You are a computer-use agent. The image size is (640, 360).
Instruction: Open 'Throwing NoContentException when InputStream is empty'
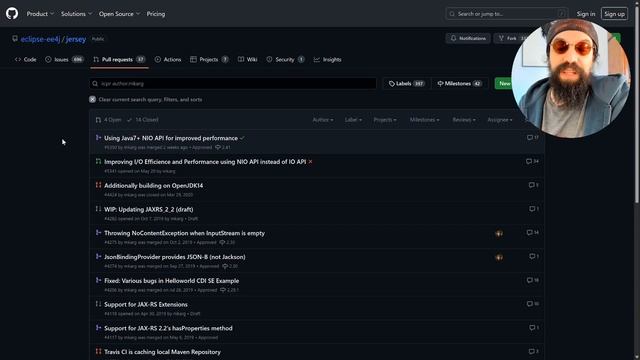pyautogui.click(x=184, y=233)
